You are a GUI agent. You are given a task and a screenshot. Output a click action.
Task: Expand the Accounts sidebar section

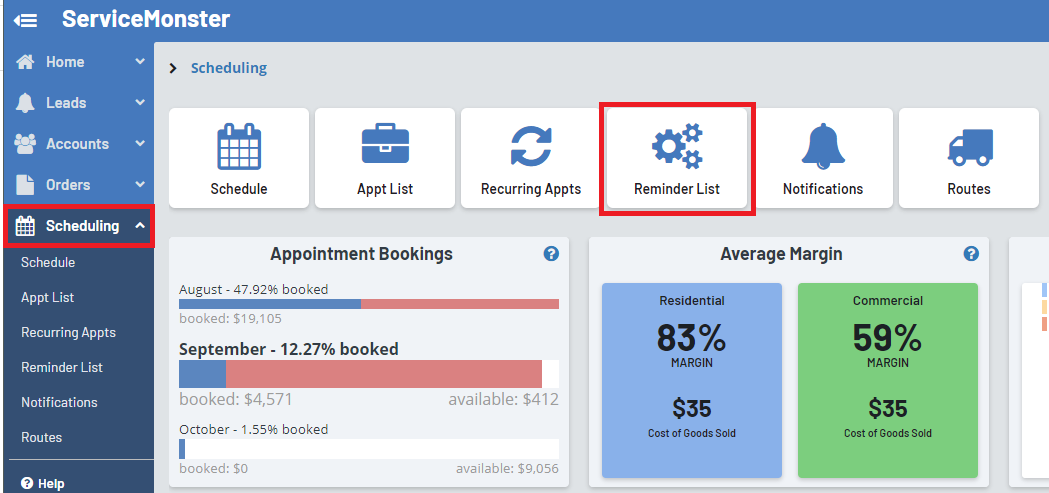click(78, 144)
